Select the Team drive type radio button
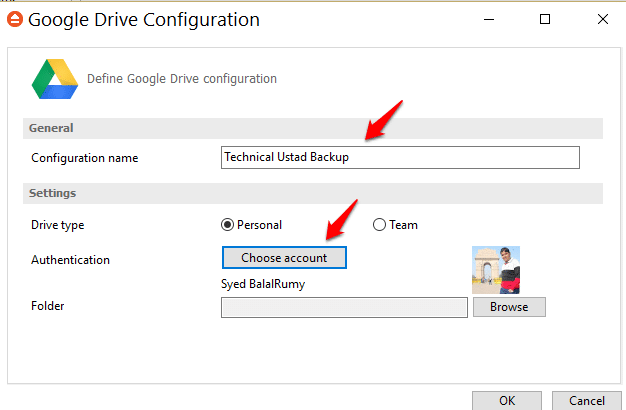The width and height of the screenshot is (626, 410). (379, 225)
